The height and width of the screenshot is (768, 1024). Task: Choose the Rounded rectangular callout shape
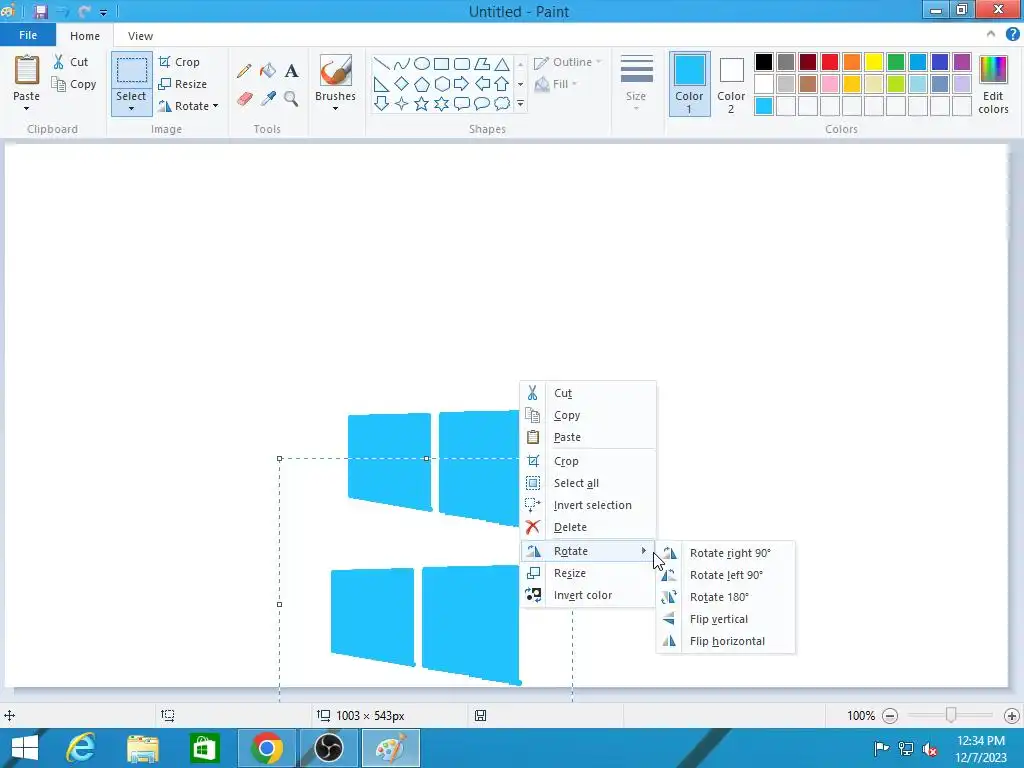461,103
